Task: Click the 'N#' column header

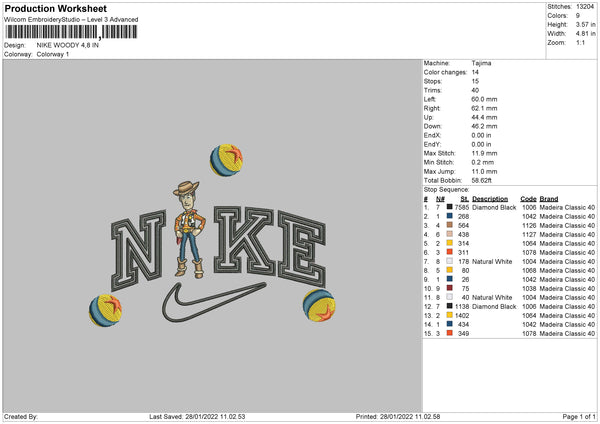Action: [440, 199]
